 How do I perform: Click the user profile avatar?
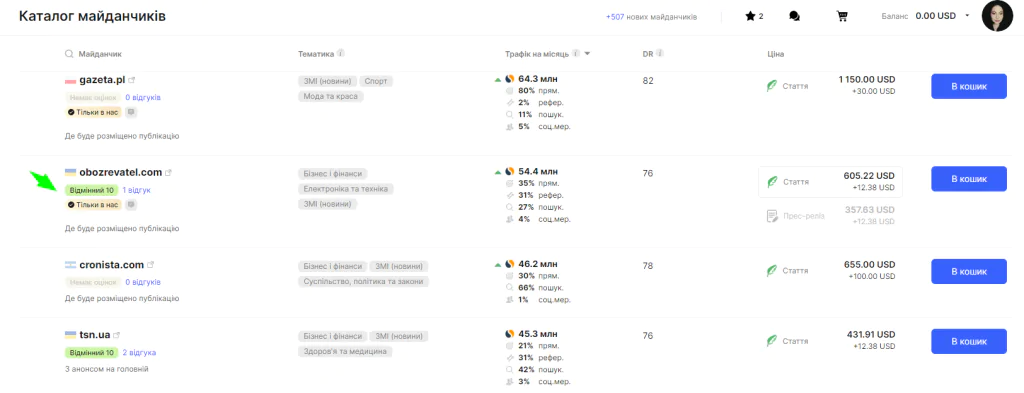point(997,16)
